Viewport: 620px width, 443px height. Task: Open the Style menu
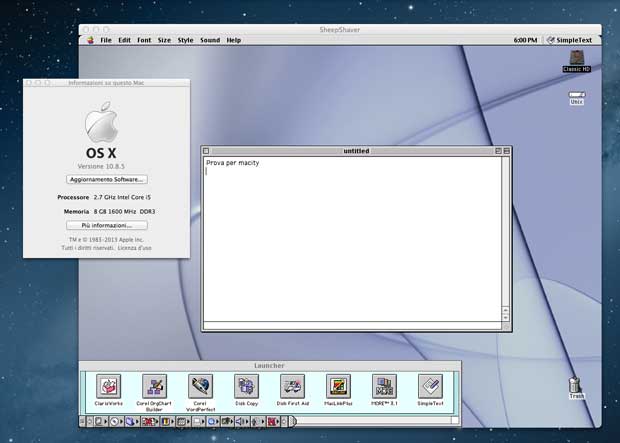(185, 40)
